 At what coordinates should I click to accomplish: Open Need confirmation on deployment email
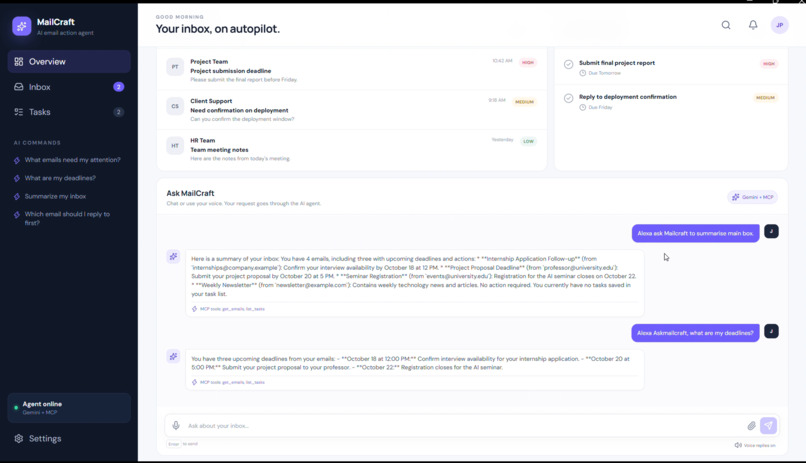point(352,109)
